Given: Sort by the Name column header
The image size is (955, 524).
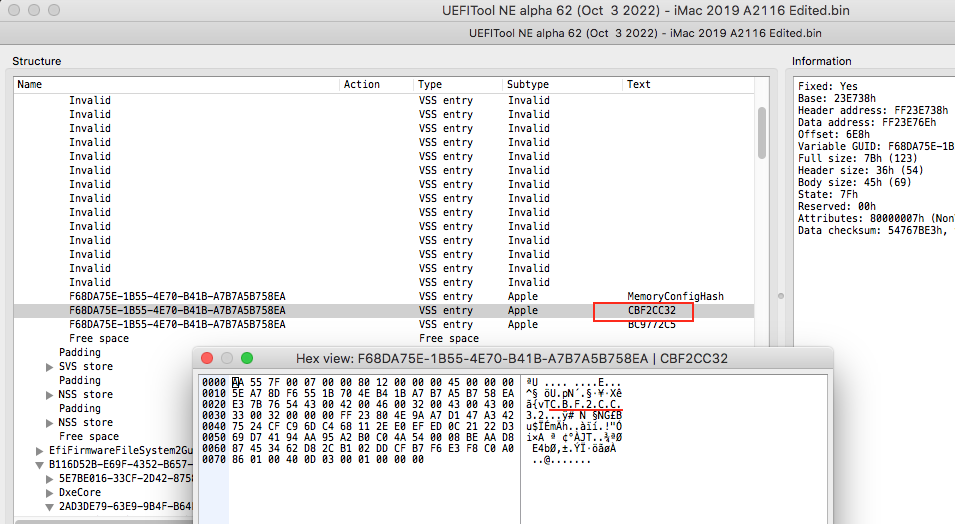Looking at the screenshot, I should [x=177, y=85].
